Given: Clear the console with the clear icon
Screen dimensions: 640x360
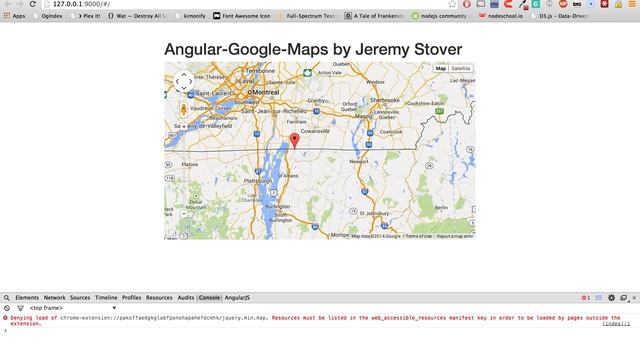Looking at the screenshot, I should (x=7, y=308).
